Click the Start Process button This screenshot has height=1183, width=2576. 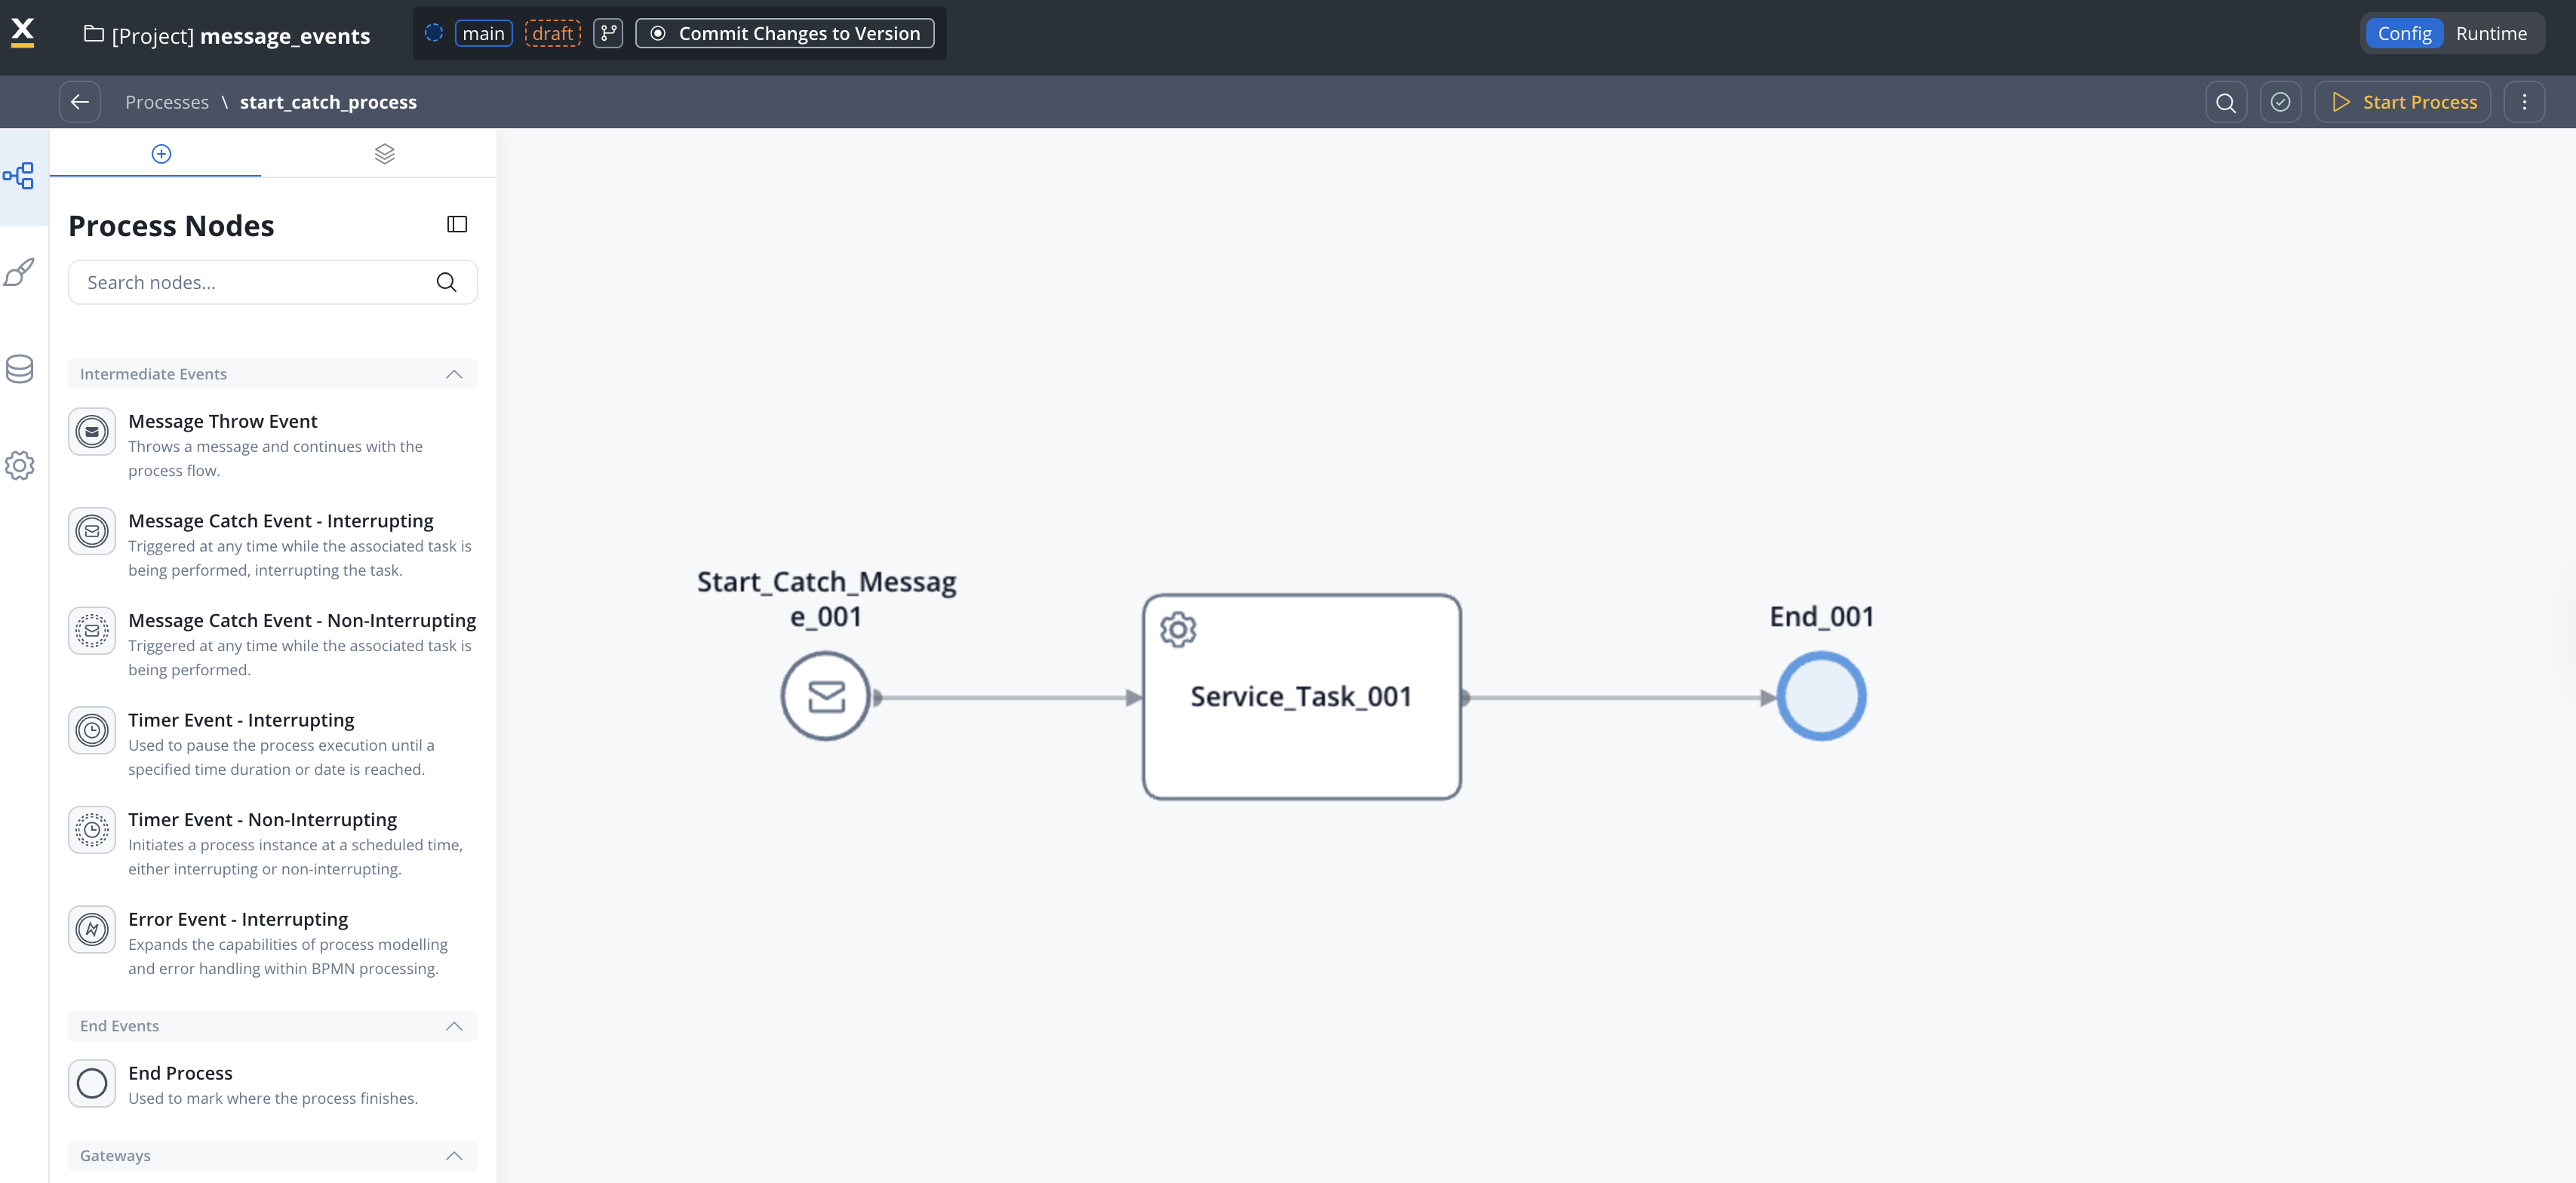(x=2402, y=102)
